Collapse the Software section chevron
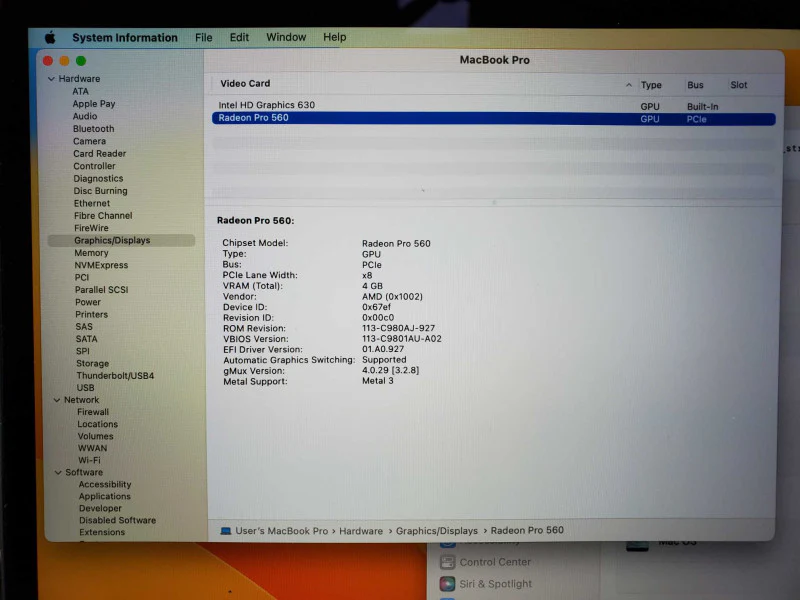This screenshot has height=600, width=800. coord(58,472)
